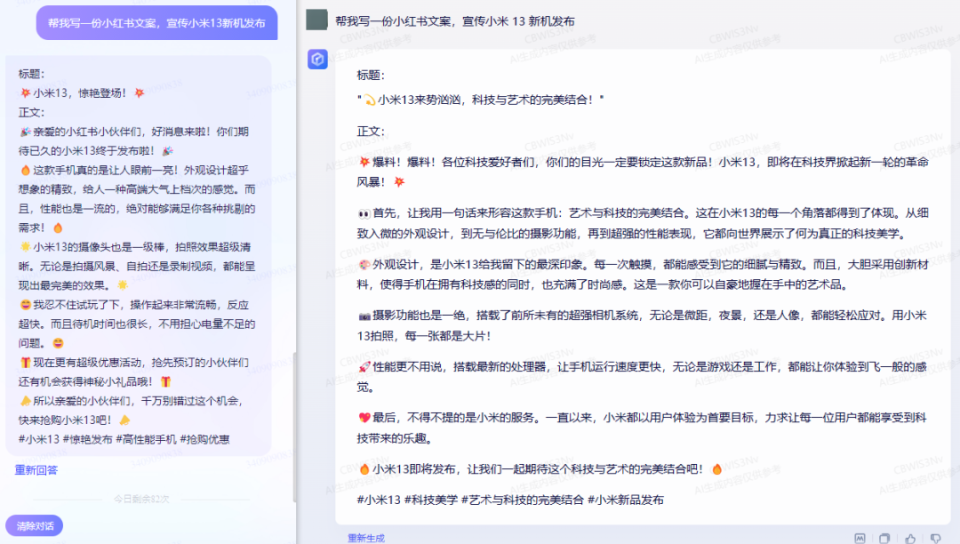The width and height of the screenshot is (960, 544).
Task: Click the paragraph starting '最后, 不得不提的是小米的服务'
Action: pos(643,428)
